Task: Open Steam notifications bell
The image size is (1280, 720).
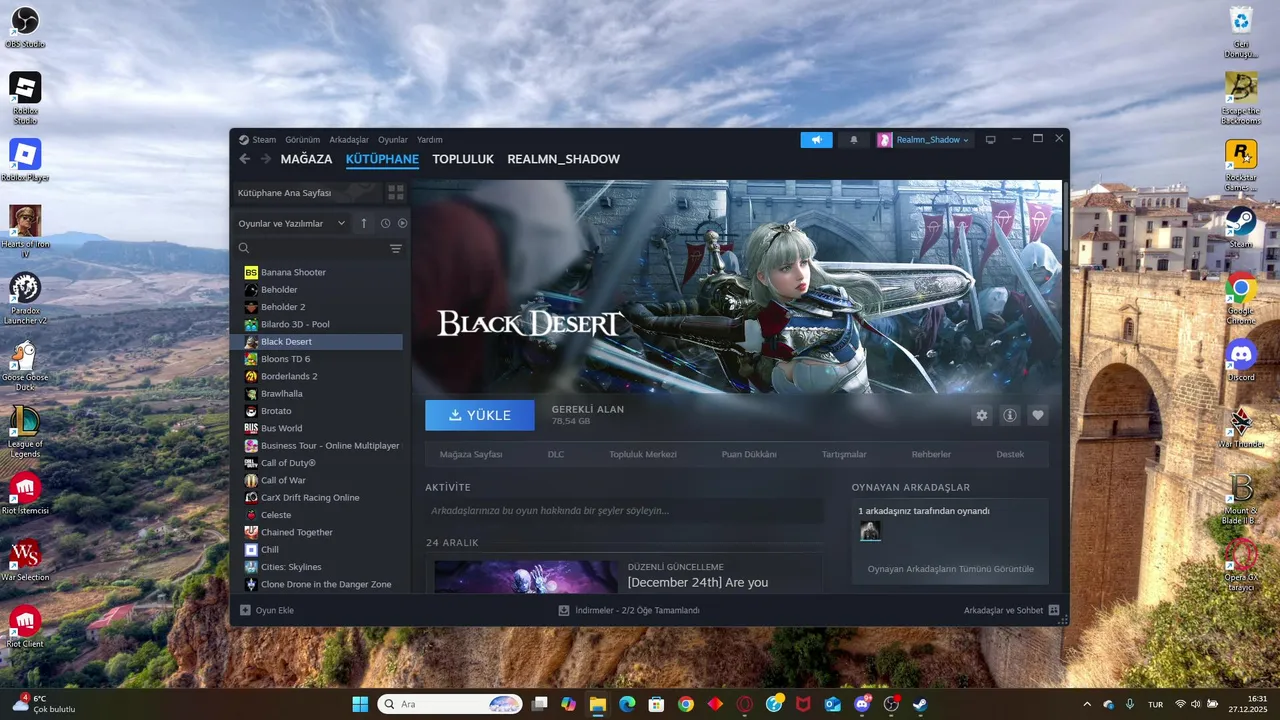Action: tap(853, 140)
